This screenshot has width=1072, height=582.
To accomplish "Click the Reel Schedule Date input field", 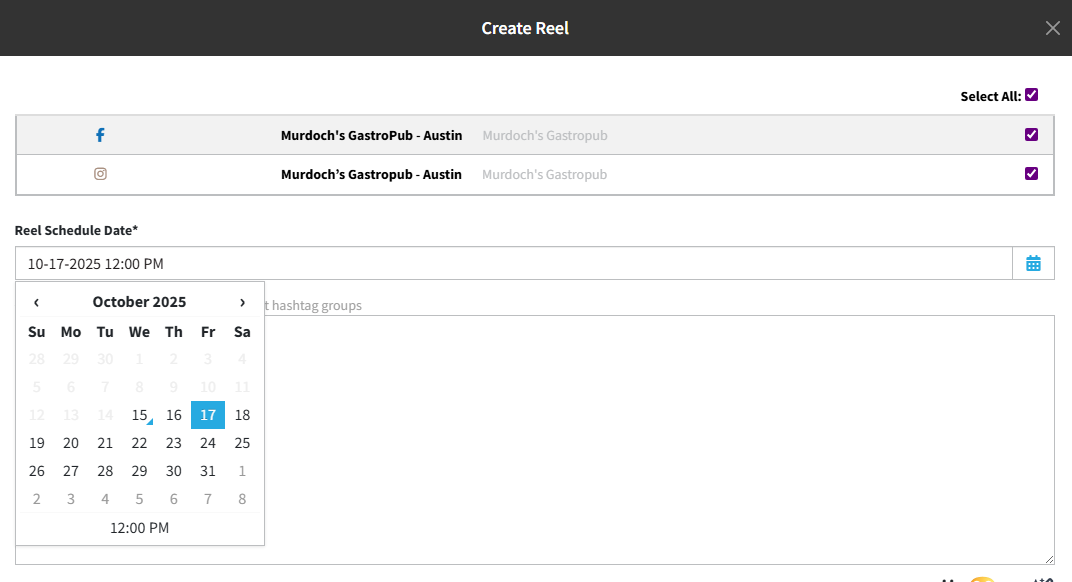I will pyautogui.click(x=512, y=264).
